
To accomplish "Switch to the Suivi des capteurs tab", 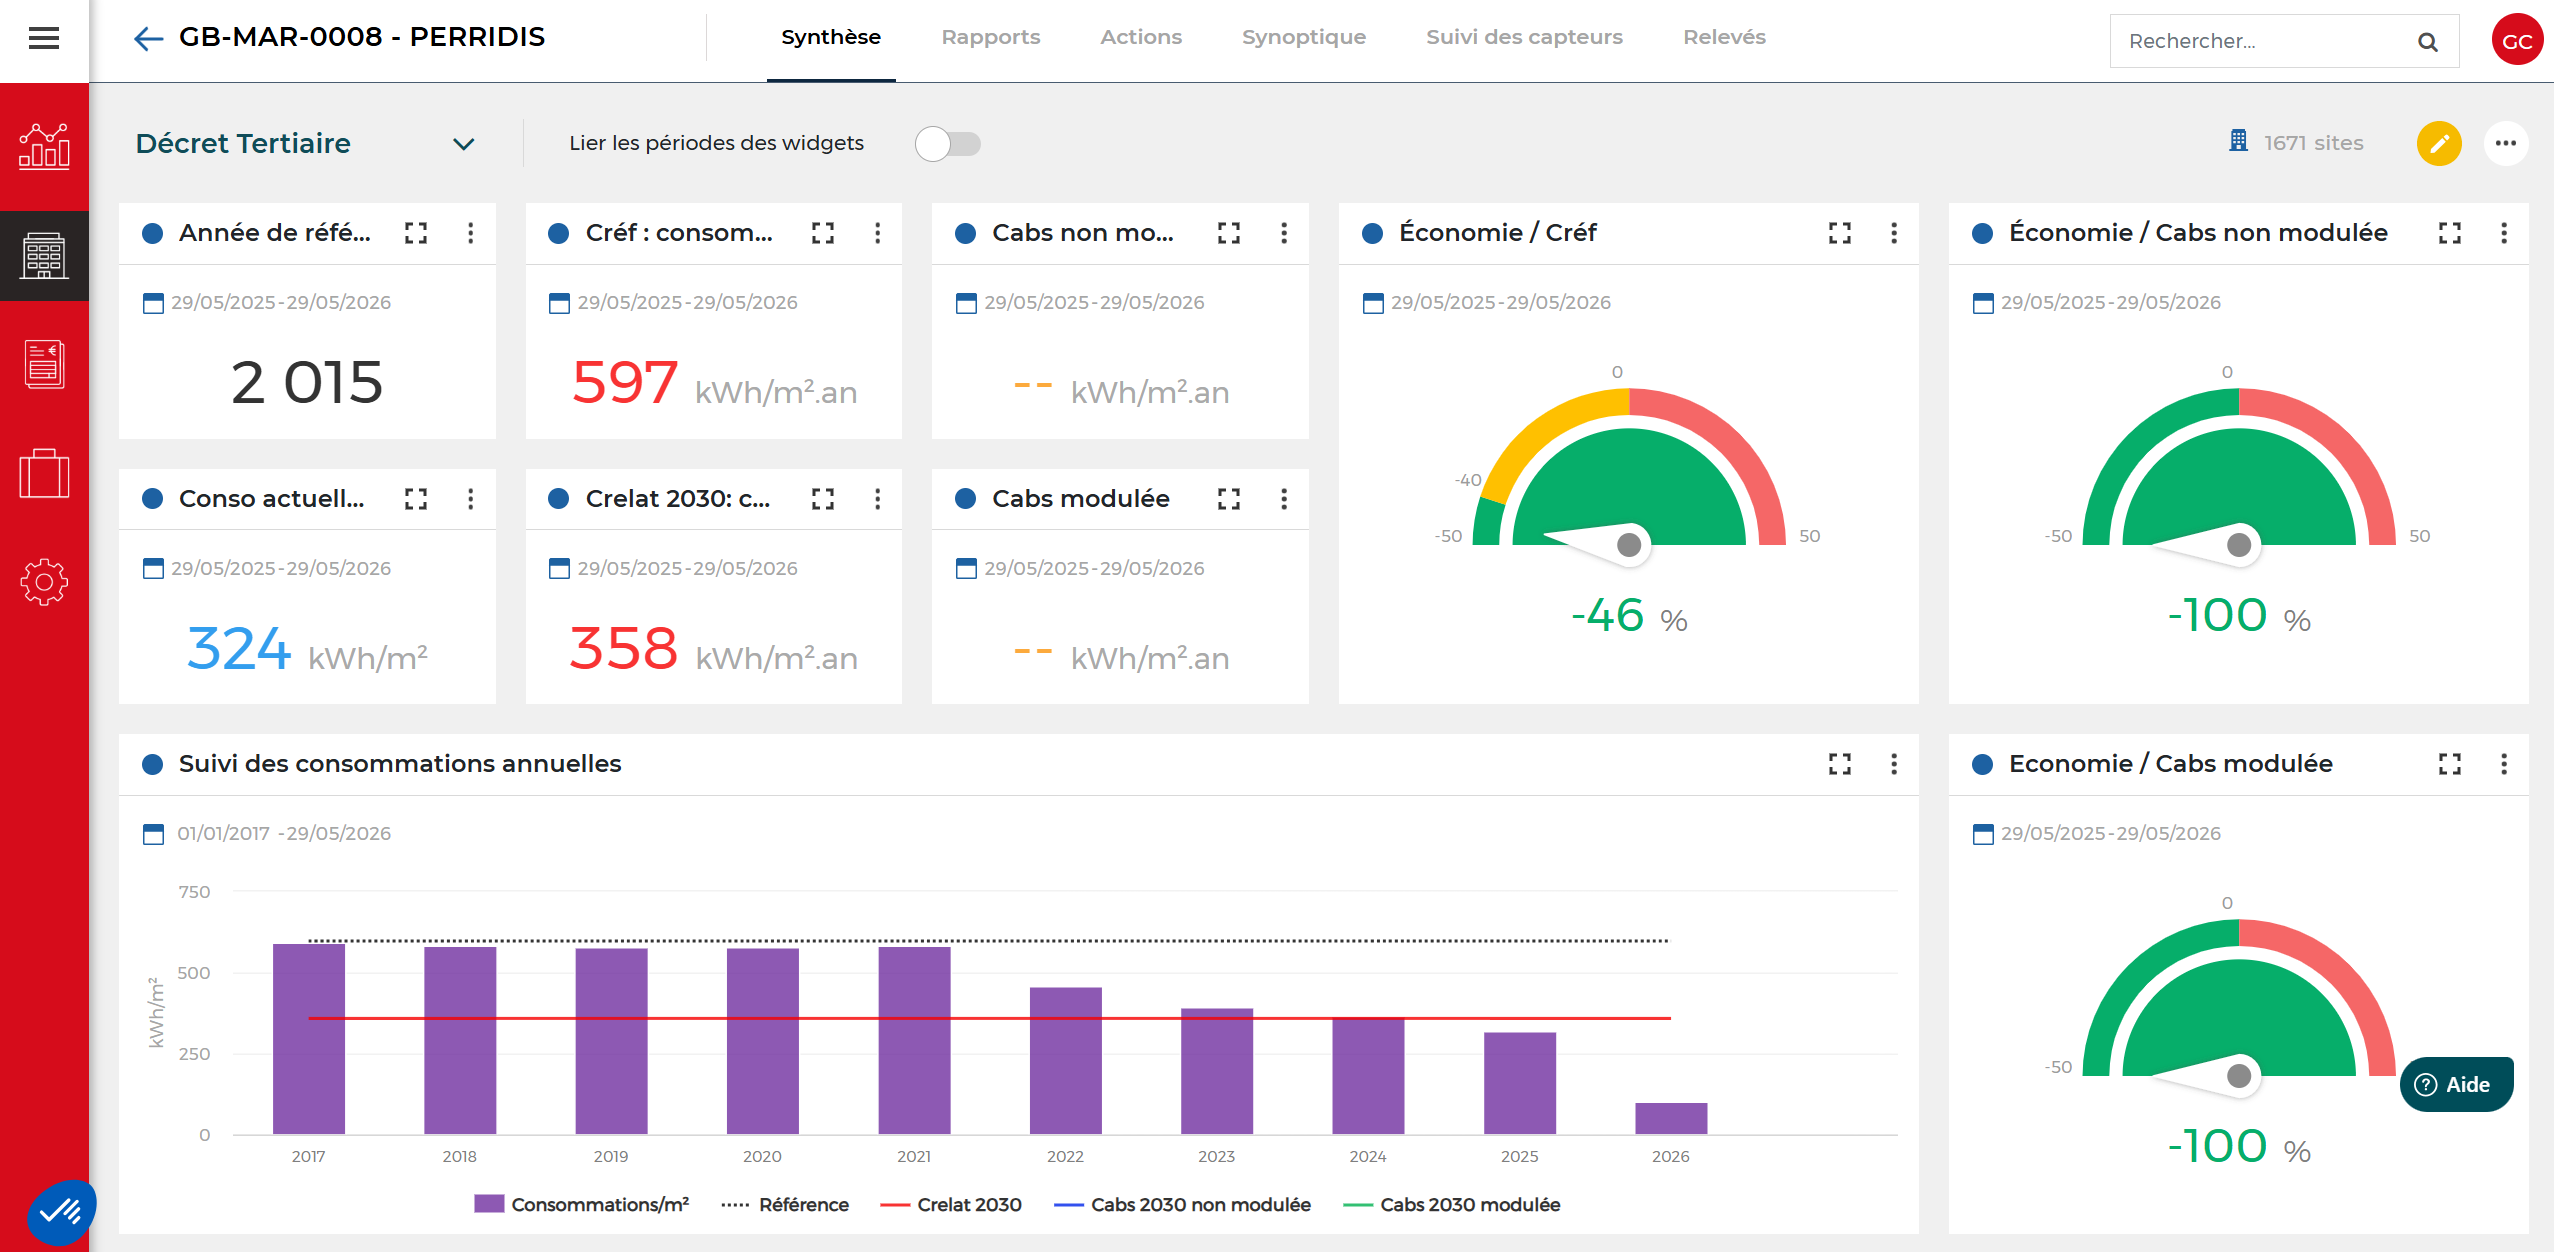I will coord(1524,38).
